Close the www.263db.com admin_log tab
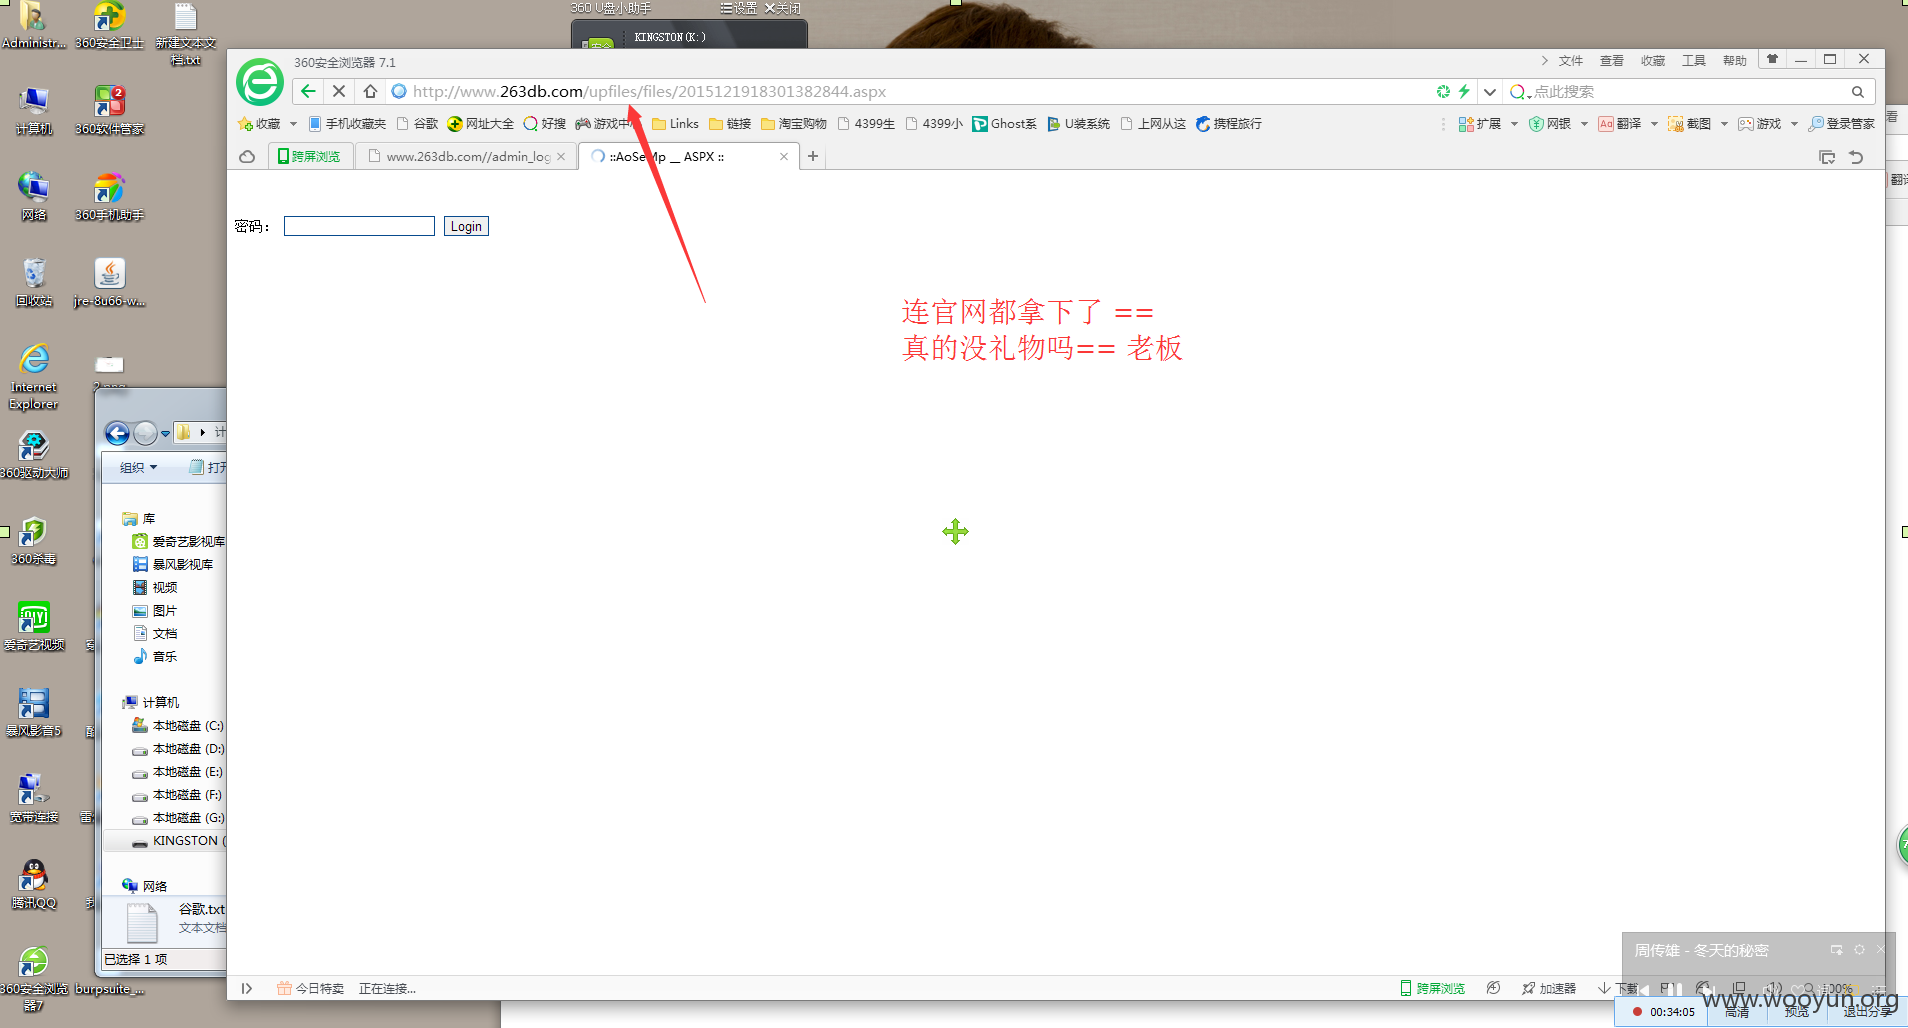The height and width of the screenshot is (1028, 1908). 561,157
